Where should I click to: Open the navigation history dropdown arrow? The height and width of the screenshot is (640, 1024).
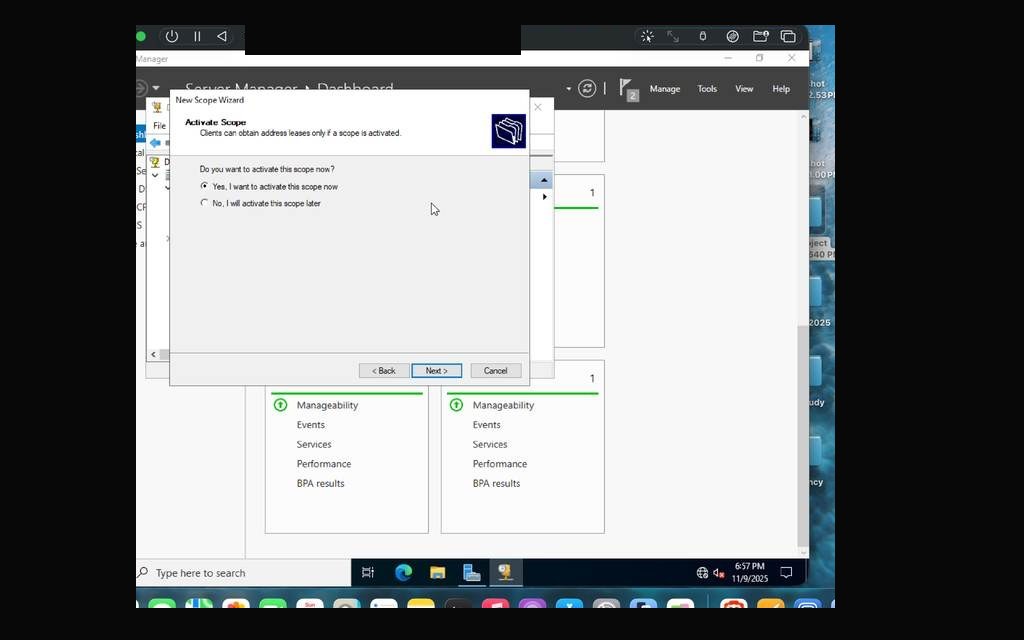tap(156, 88)
